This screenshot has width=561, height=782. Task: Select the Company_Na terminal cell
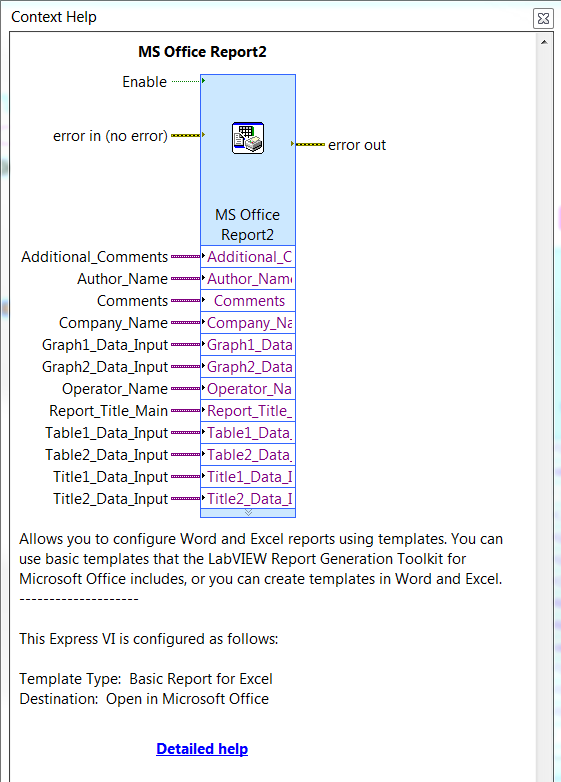[x=248, y=322]
